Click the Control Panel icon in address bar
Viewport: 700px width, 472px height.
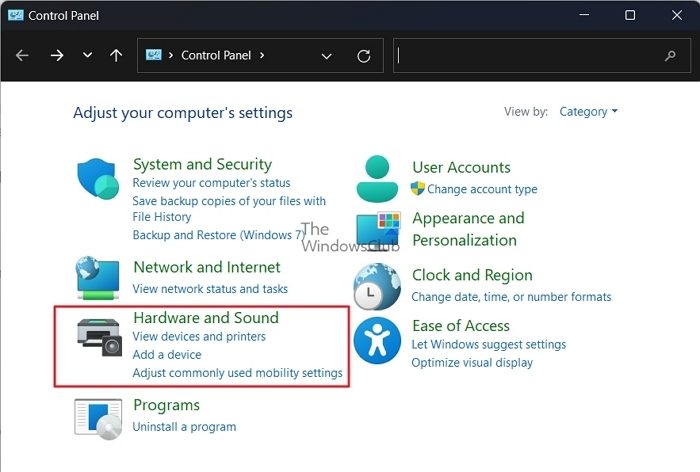[x=154, y=55]
